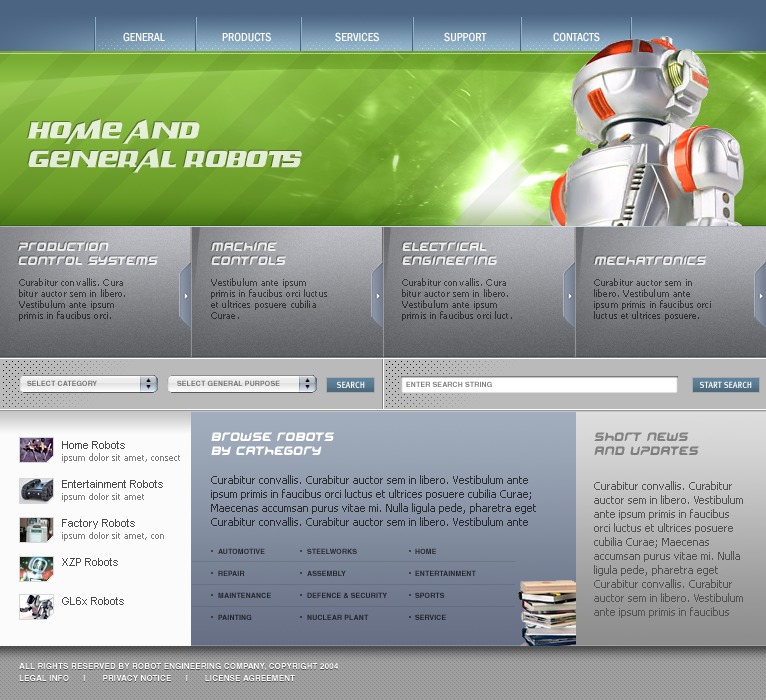Open the Legal Info footer link
The height and width of the screenshot is (700, 766).
click(44, 679)
